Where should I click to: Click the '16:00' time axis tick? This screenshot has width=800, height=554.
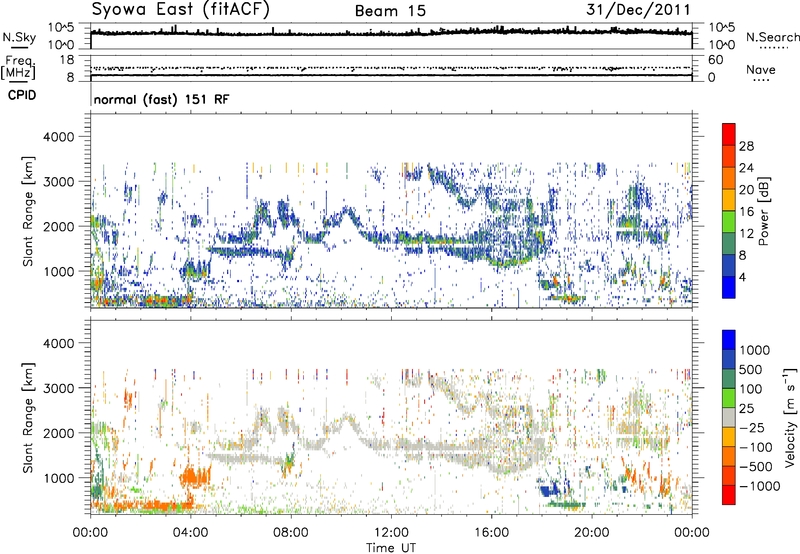coord(491,533)
